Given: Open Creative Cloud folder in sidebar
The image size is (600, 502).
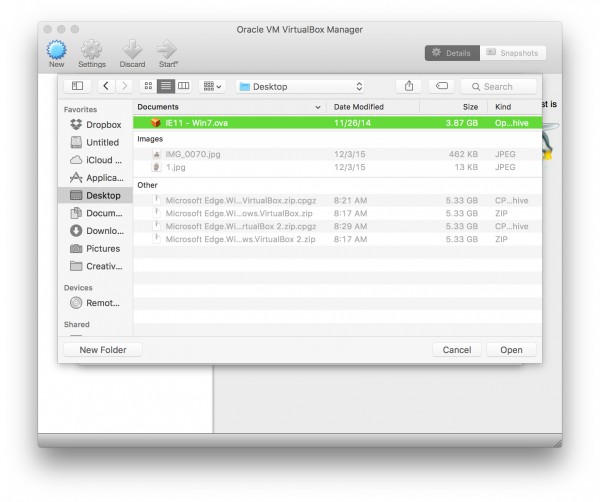Looking at the screenshot, I should coord(96,266).
